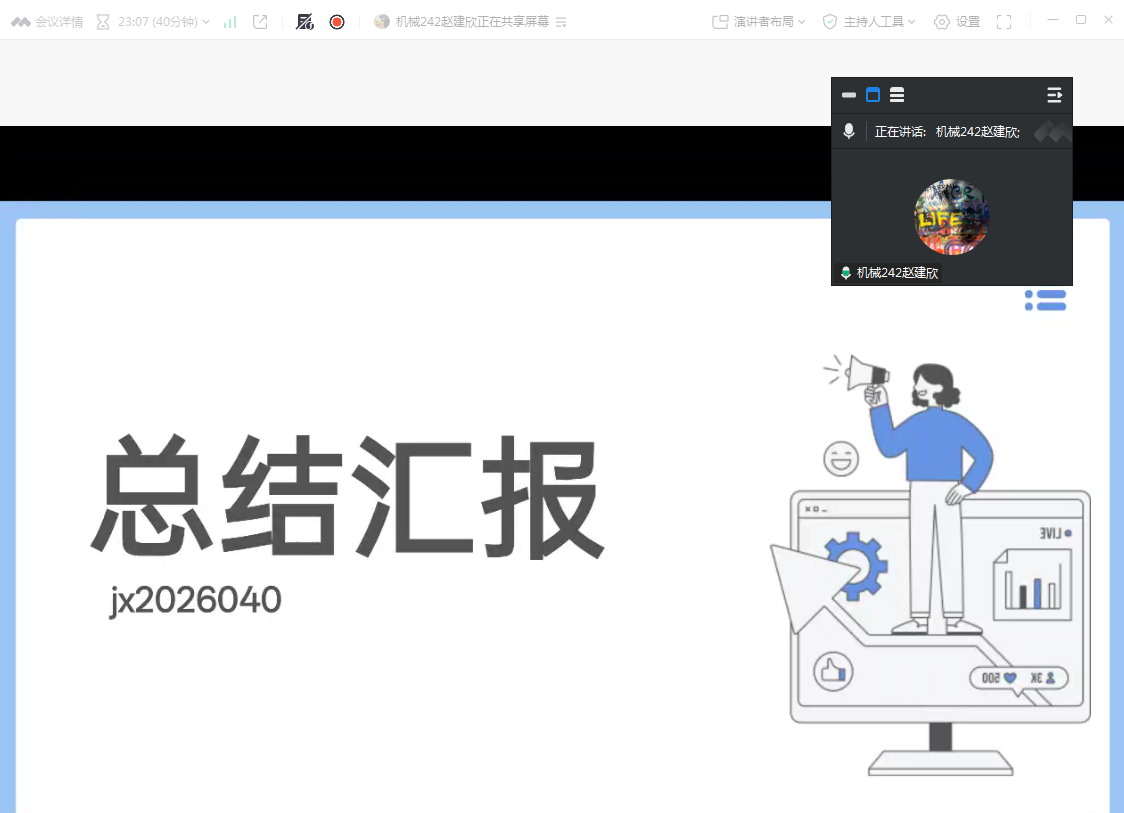Click the 机械242赵建欣 name label in video tile
Image resolution: width=1124 pixels, height=813 pixels.
click(x=897, y=272)
